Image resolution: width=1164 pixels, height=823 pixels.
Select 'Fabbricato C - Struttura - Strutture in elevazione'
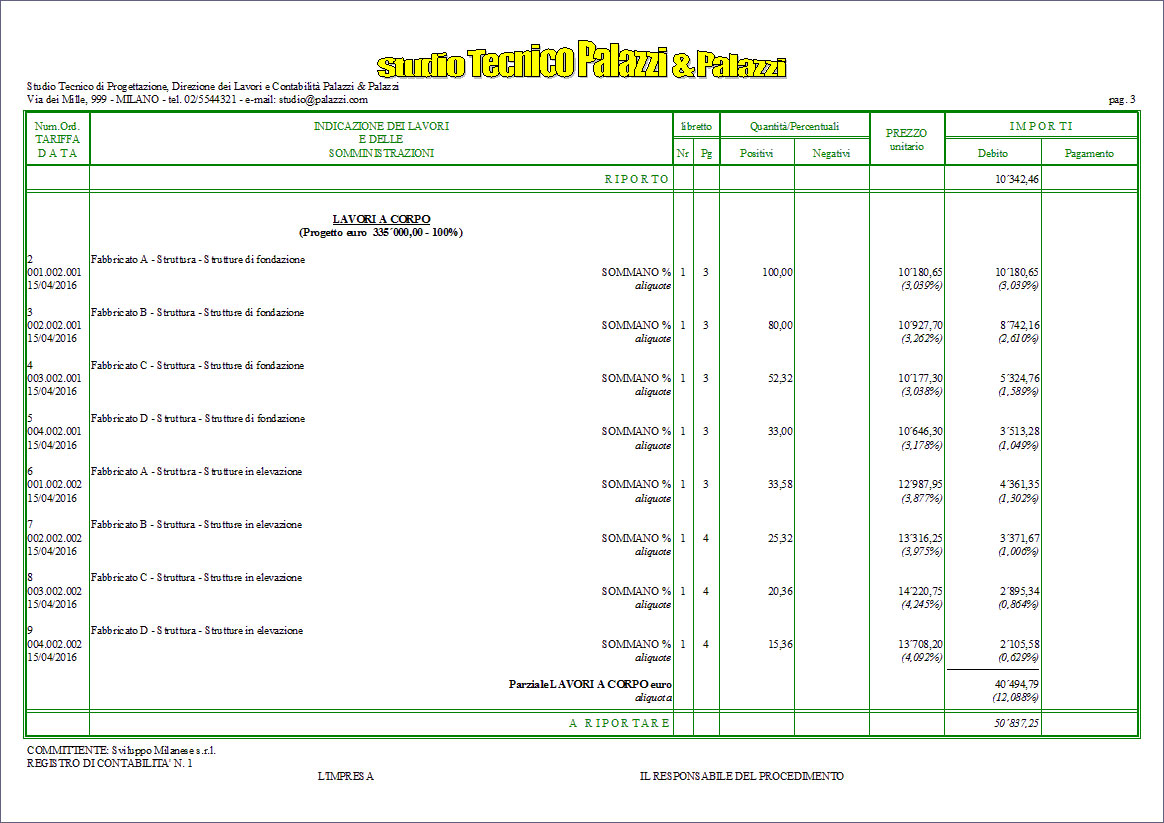pos(196,577)
